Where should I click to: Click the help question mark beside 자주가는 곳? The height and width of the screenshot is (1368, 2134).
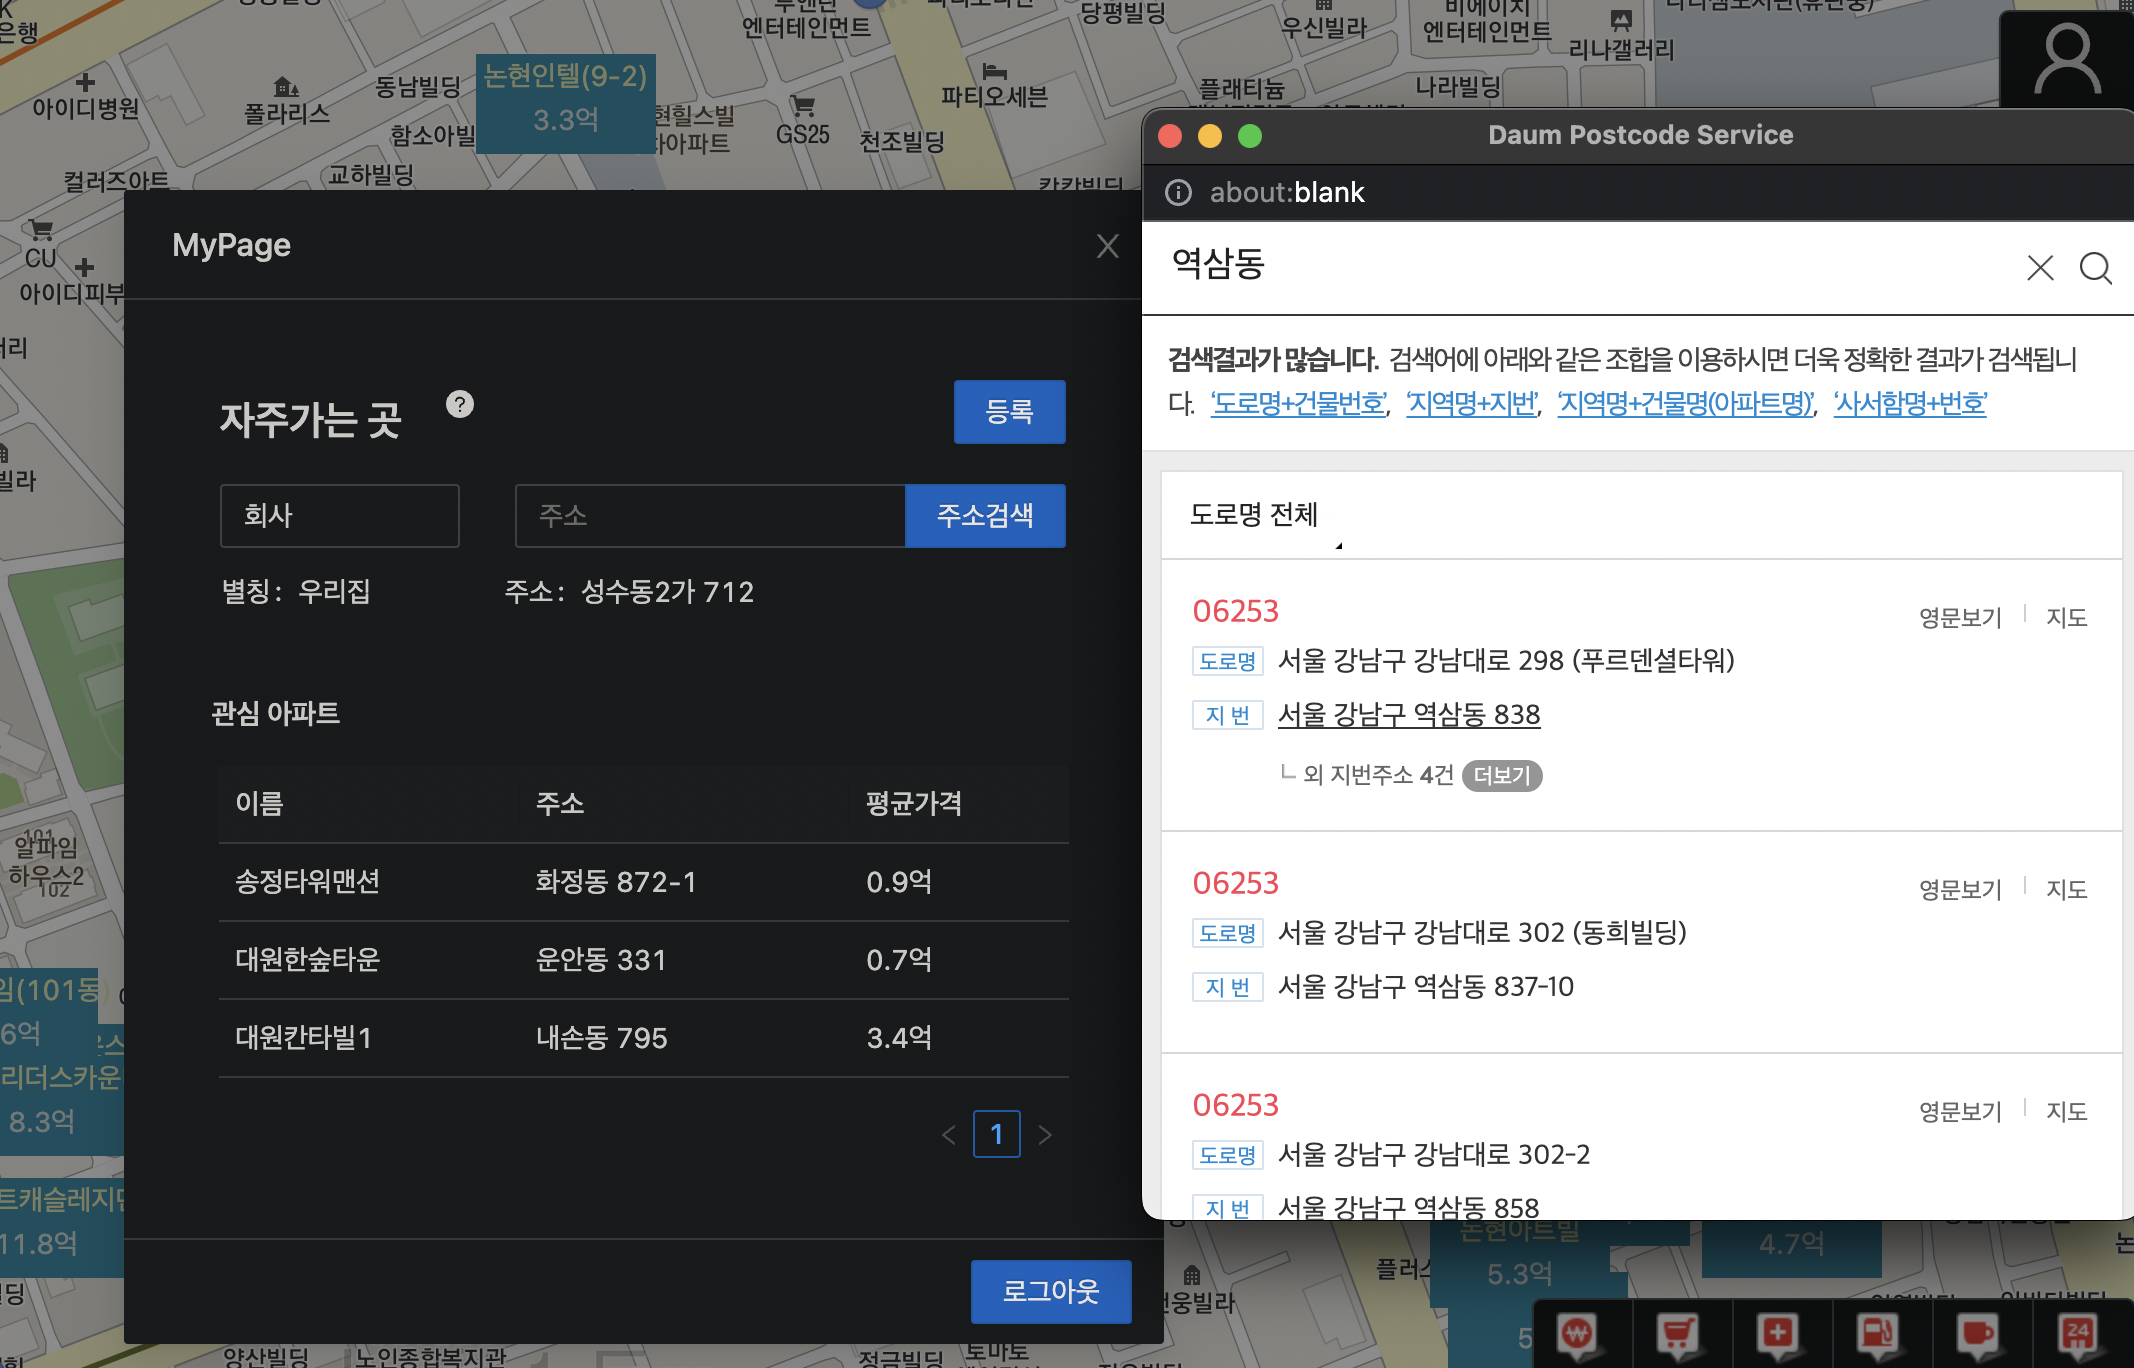[460, 404]
